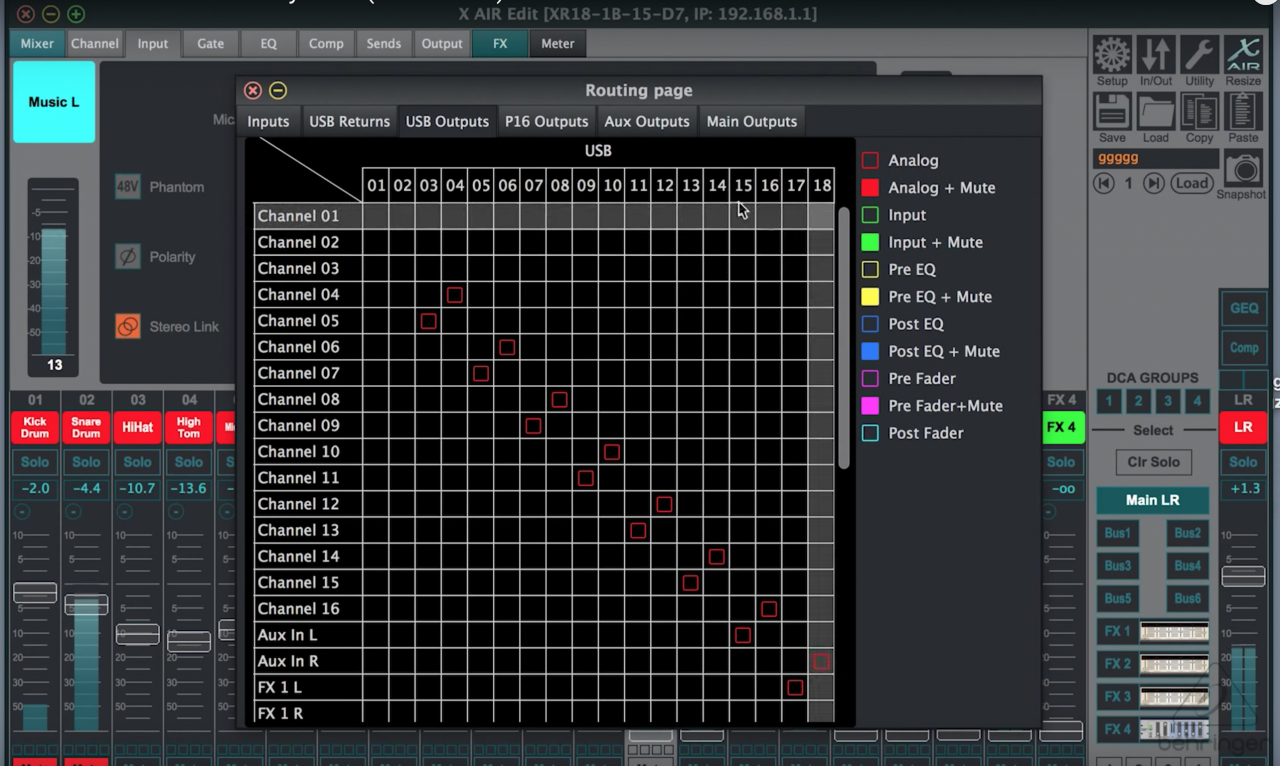Viewport: 1280px width, 766px height.
Task: Open the Sends tab
Action: pyautogui.click(x=384, y=43)
